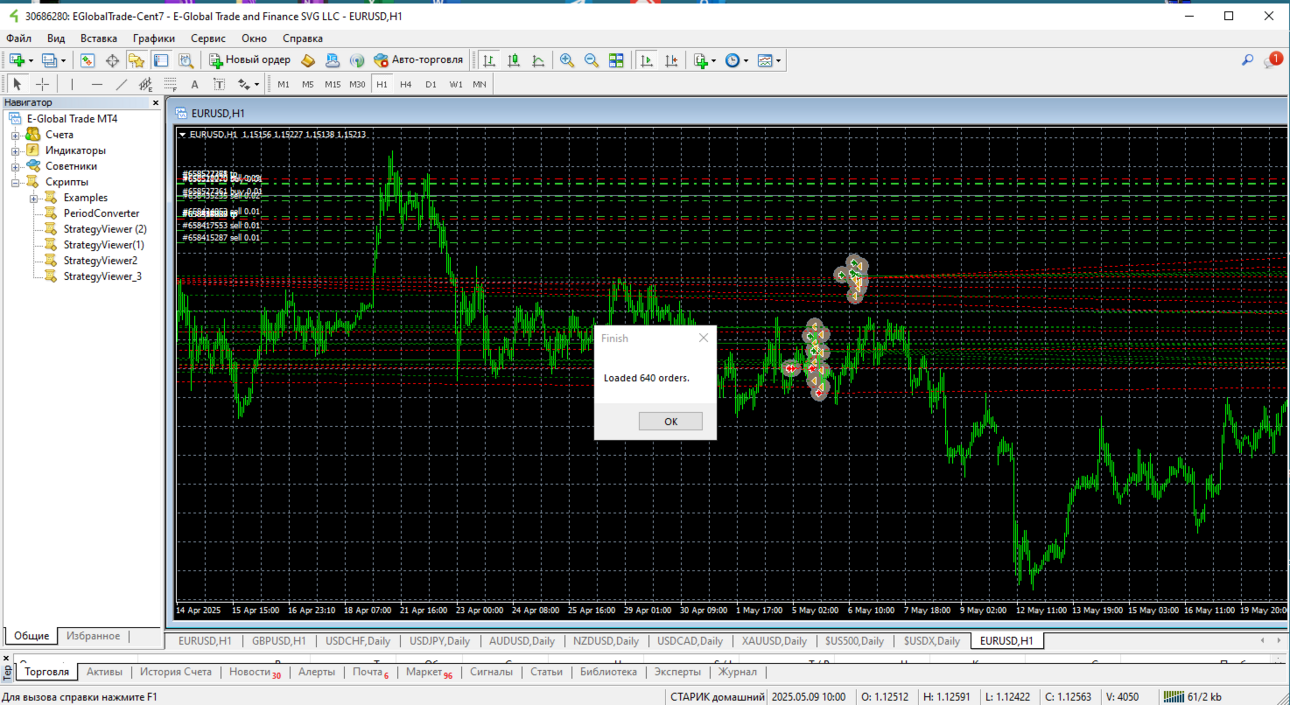Open the Strategy Tester magnifier icon

(x=184, y=60)
